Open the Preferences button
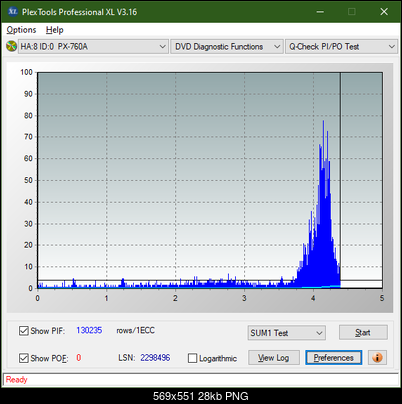The height and width of the screenshot is (404, 402). [x=333, y=358]
